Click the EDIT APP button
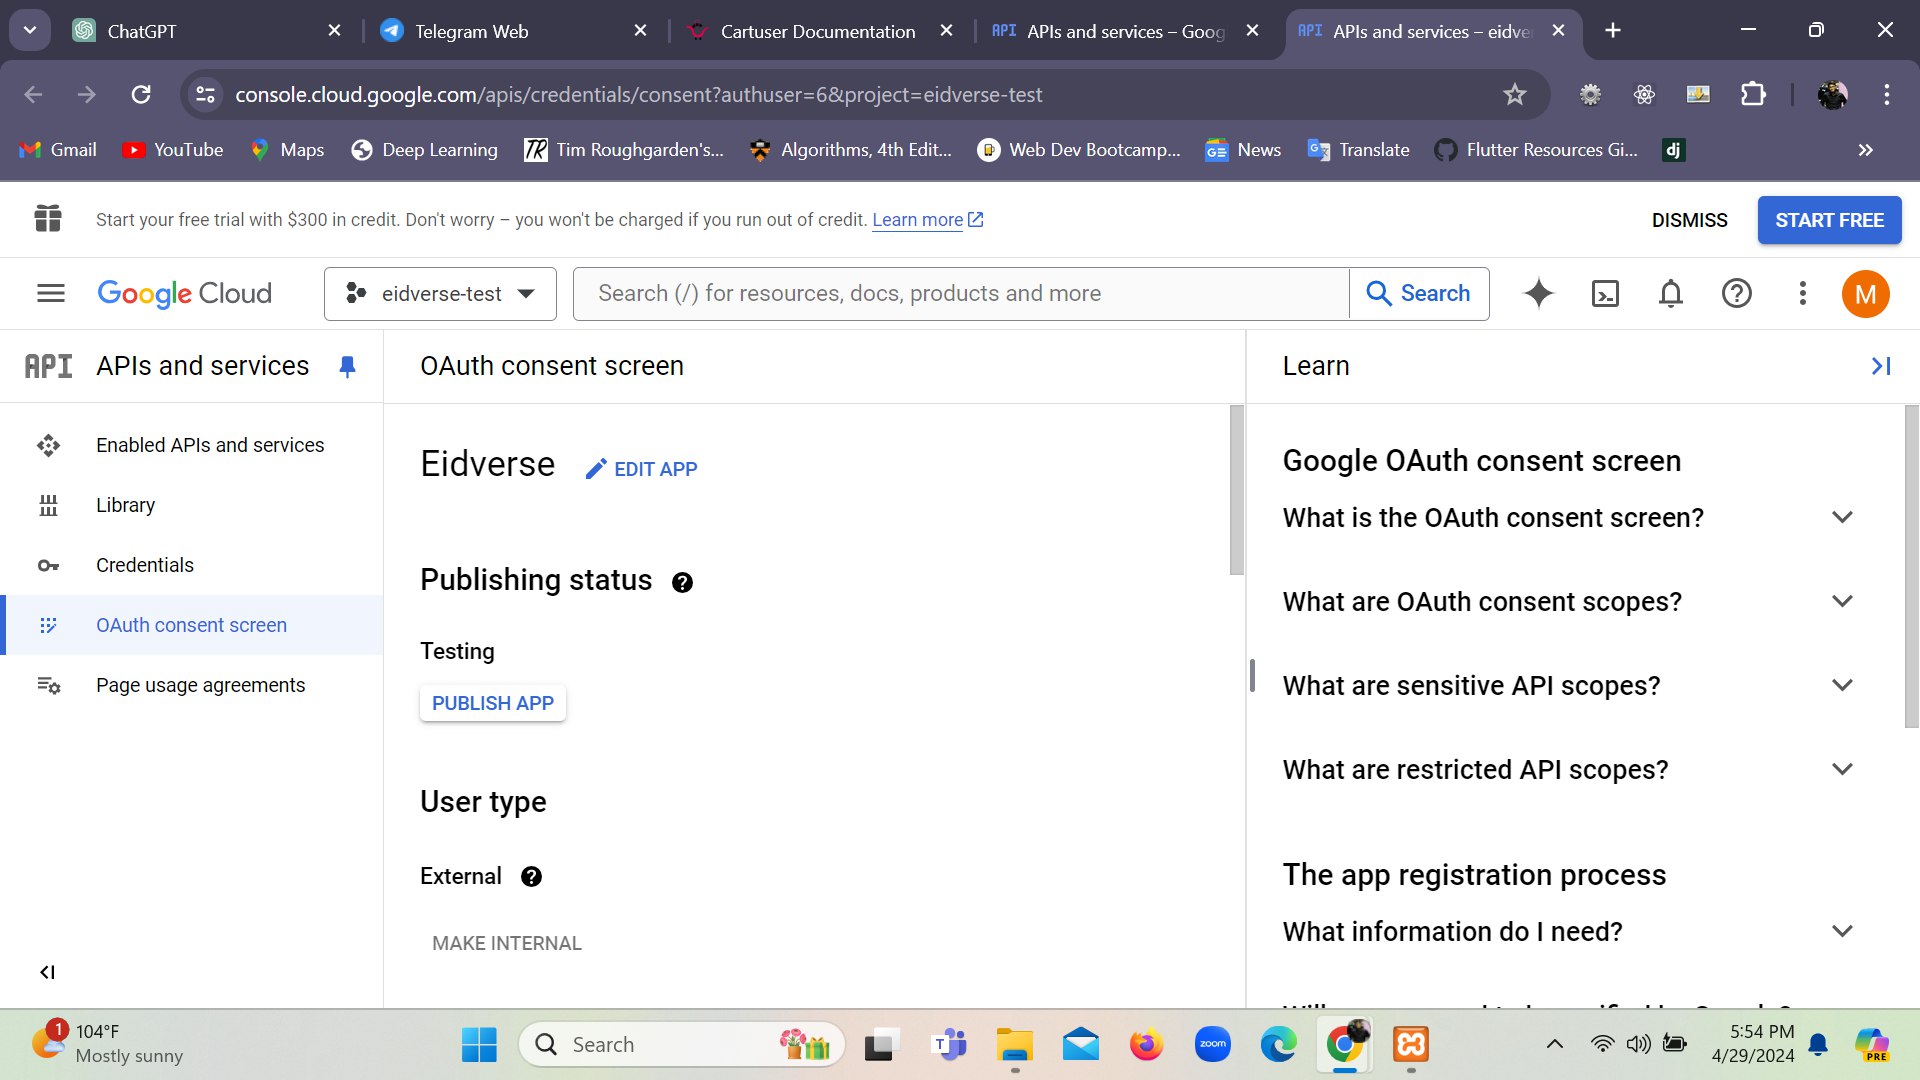The image size is (1920, 1080). click(x=641, y=469)
